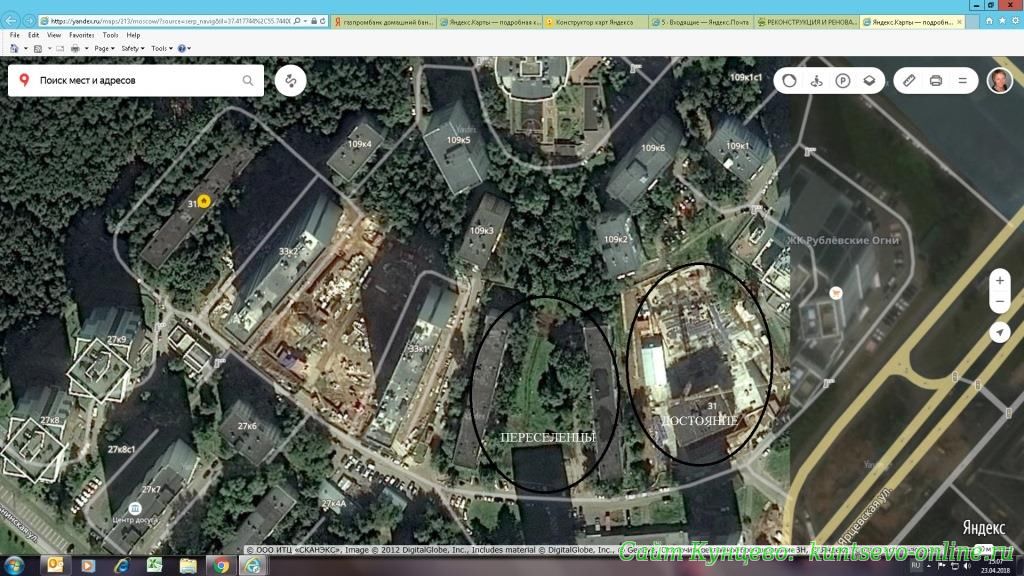Open the Favorites menu
Screen dimensions: 1024x576
coord(82,35)
